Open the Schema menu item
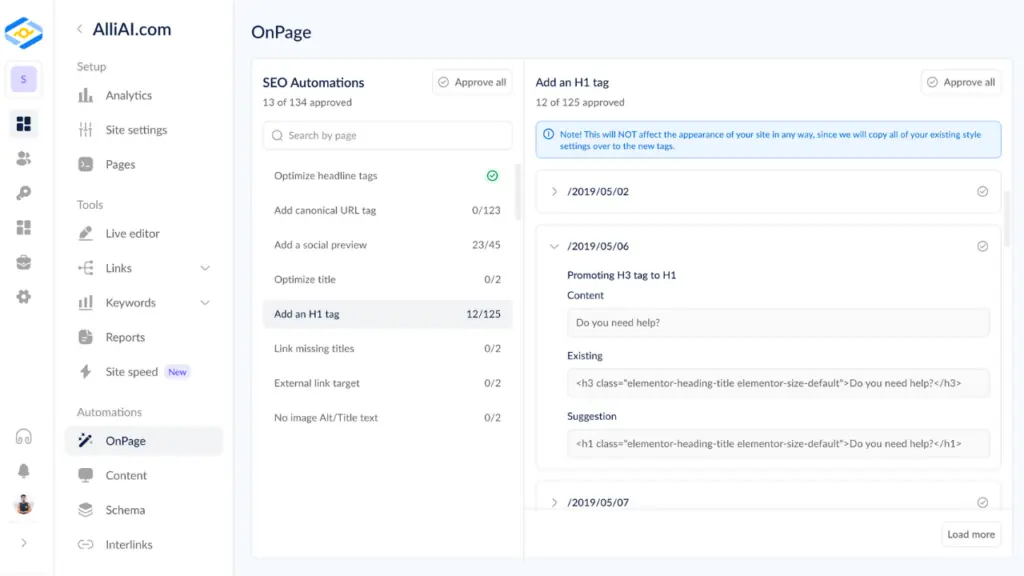 (125, 510)
